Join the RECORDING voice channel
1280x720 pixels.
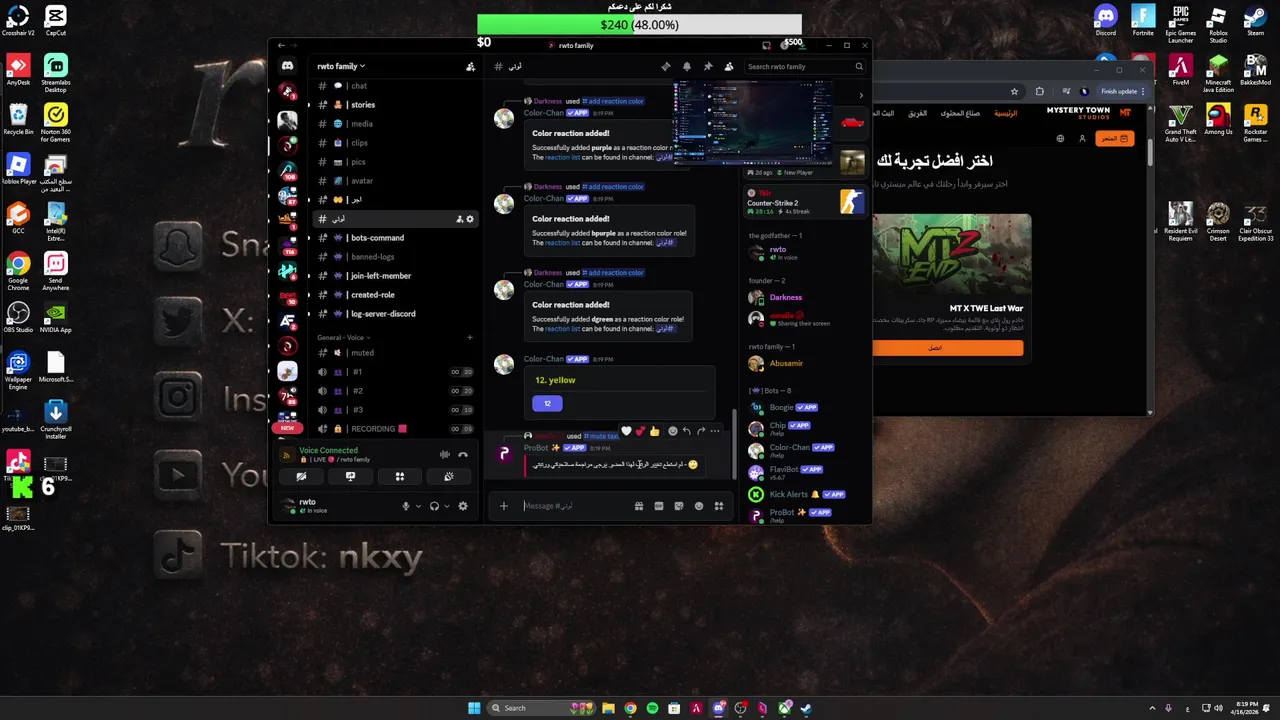point(394,429)
